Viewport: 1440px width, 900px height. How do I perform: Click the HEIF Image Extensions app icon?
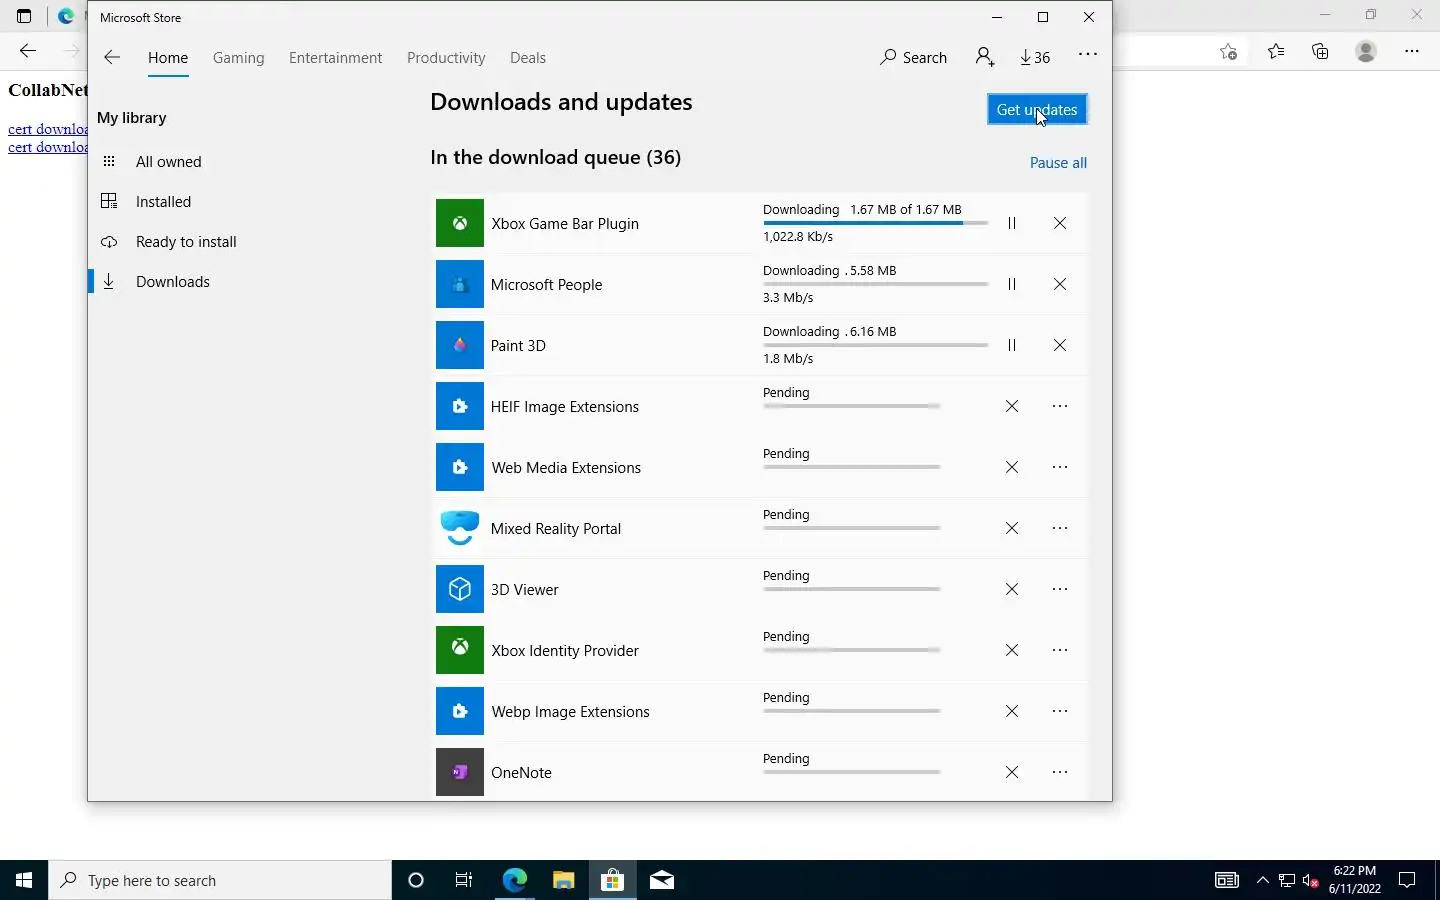click(460, 407)
